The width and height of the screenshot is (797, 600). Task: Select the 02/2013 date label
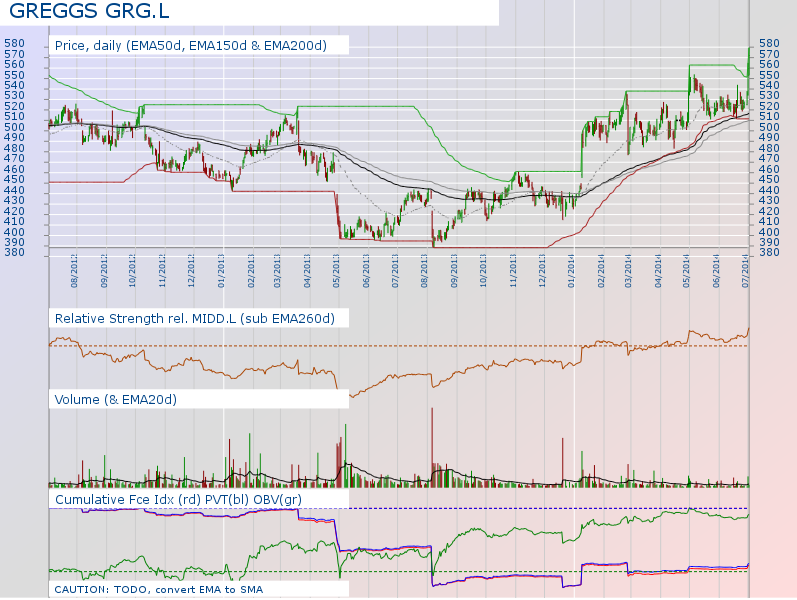(251, 271)
